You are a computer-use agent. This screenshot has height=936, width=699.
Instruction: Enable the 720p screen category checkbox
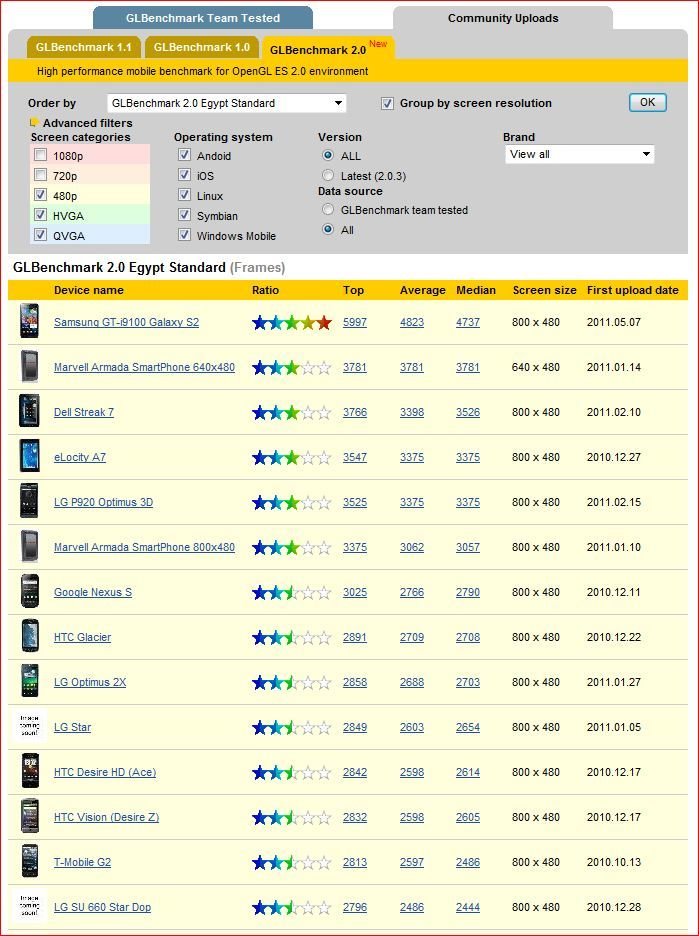click(41, 175)
